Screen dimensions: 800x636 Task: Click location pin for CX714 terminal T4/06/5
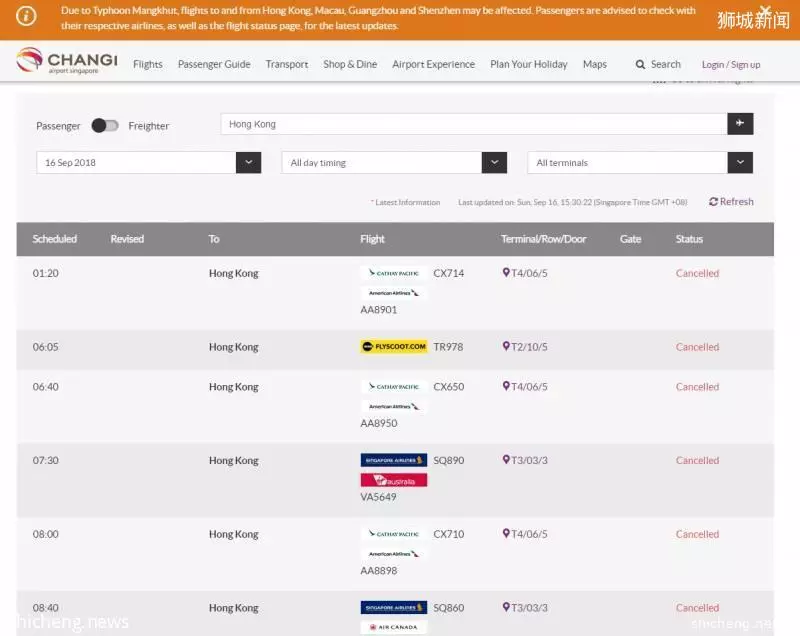(x=506, y=273)
